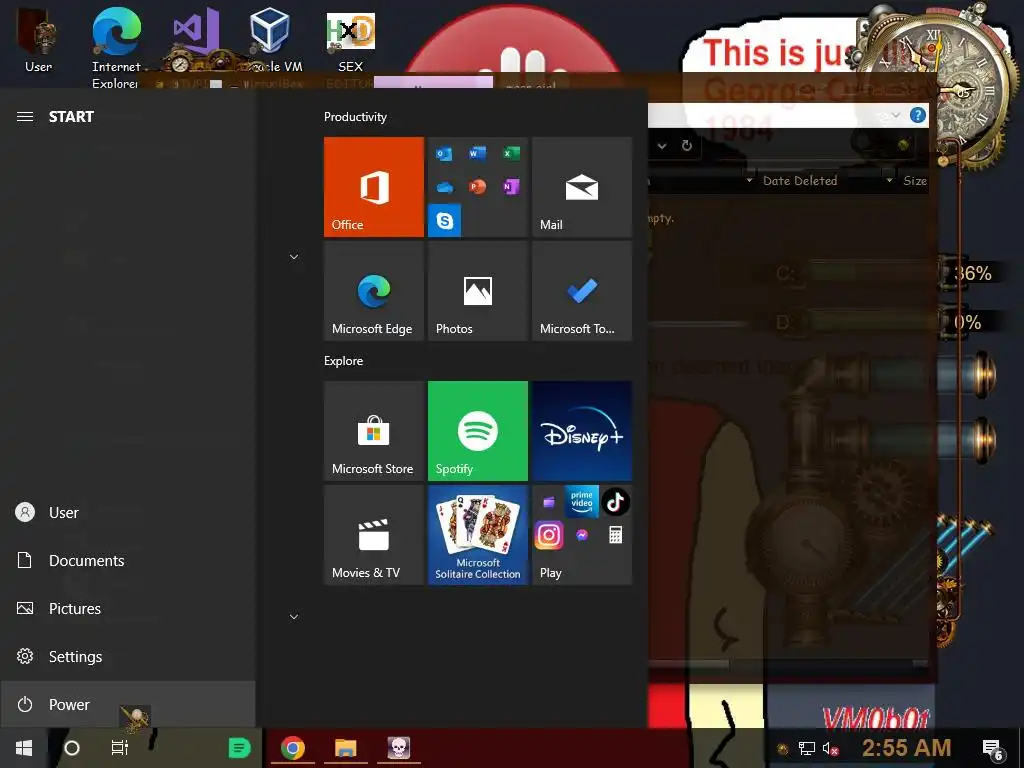Screen dimensions: 1024x768
Task: Open the Disney+ tile
Action: pyautogui.click(x=582, y=431)
